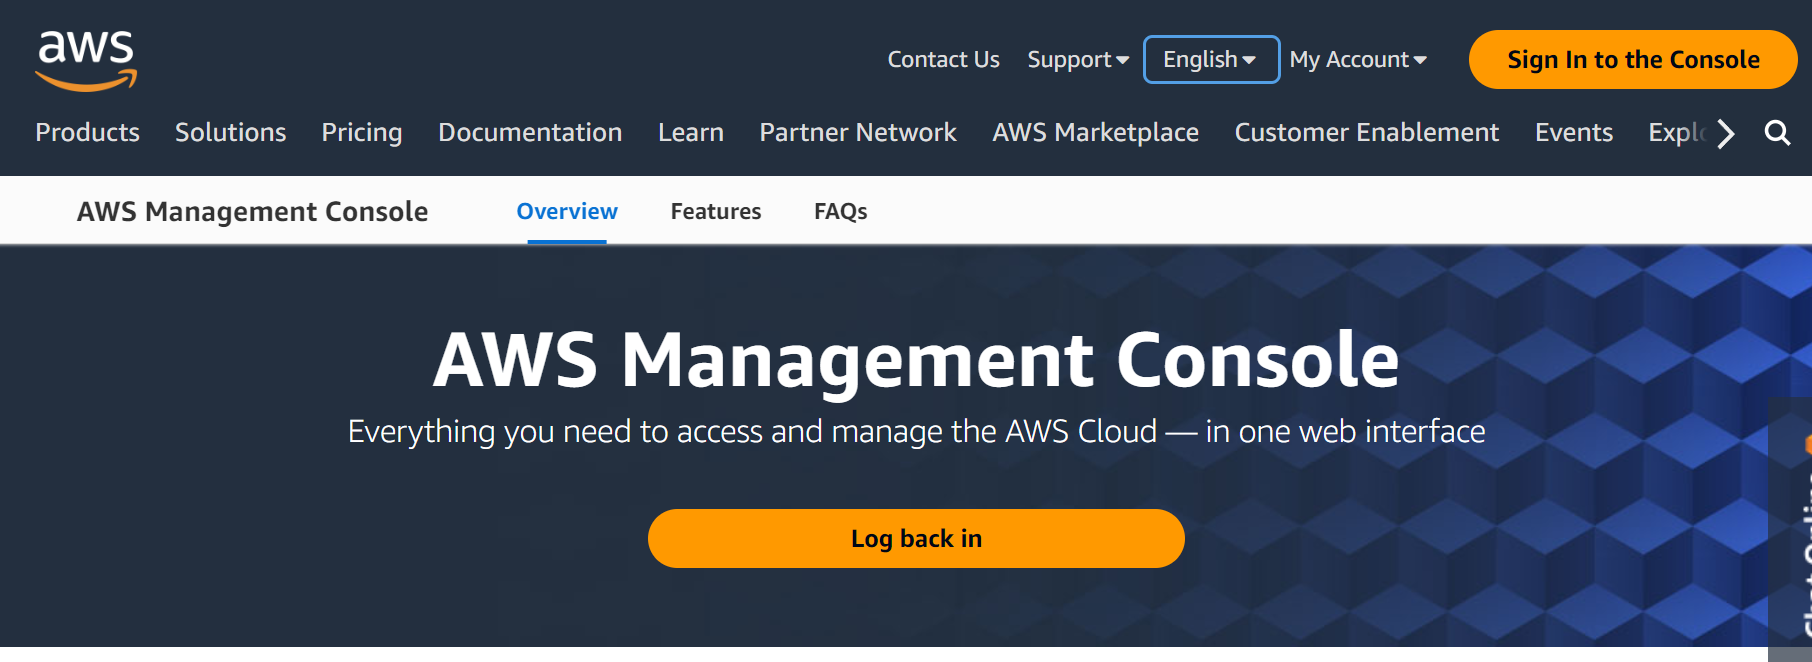Show more nav items with right chevron
The image size is (1812, 662).
tap(1726, 133)
